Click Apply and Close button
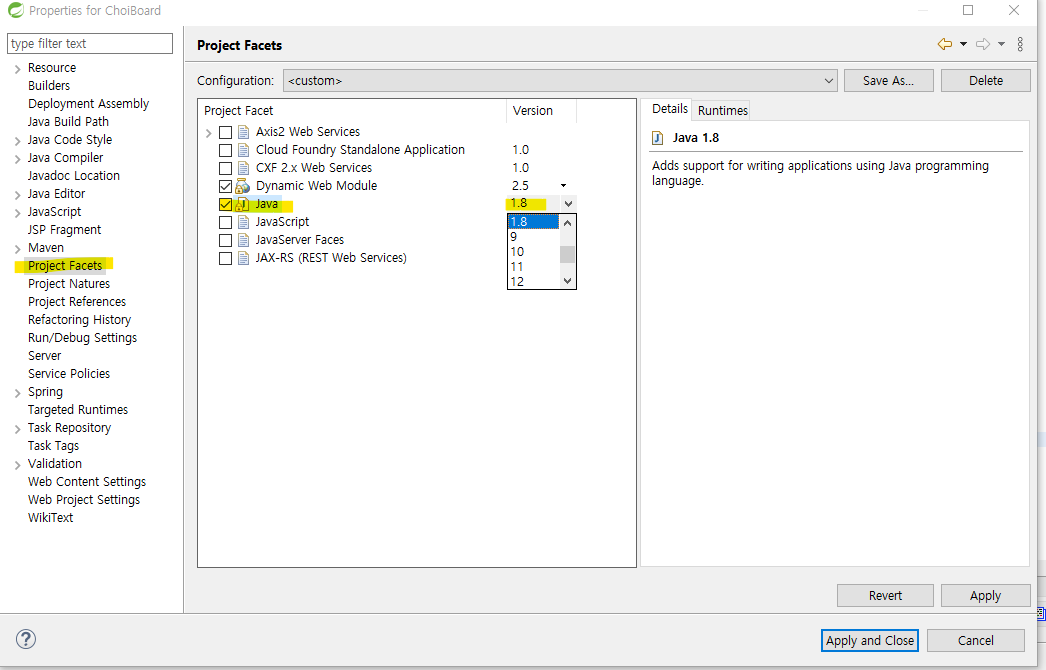 click(x=870, y=641)
